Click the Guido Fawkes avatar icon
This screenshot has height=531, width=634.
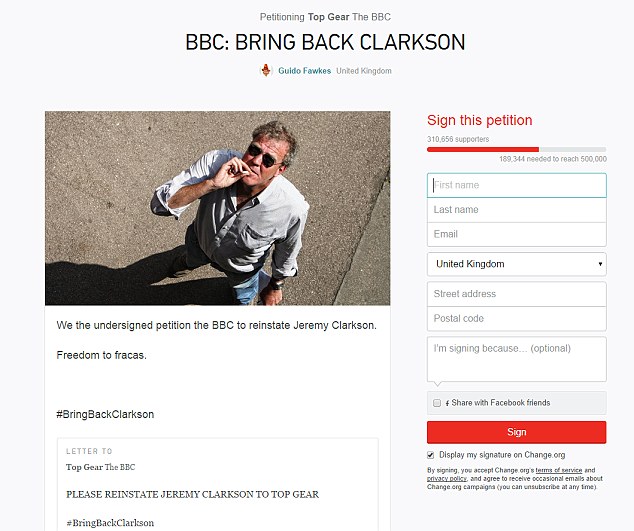point(266,70)
